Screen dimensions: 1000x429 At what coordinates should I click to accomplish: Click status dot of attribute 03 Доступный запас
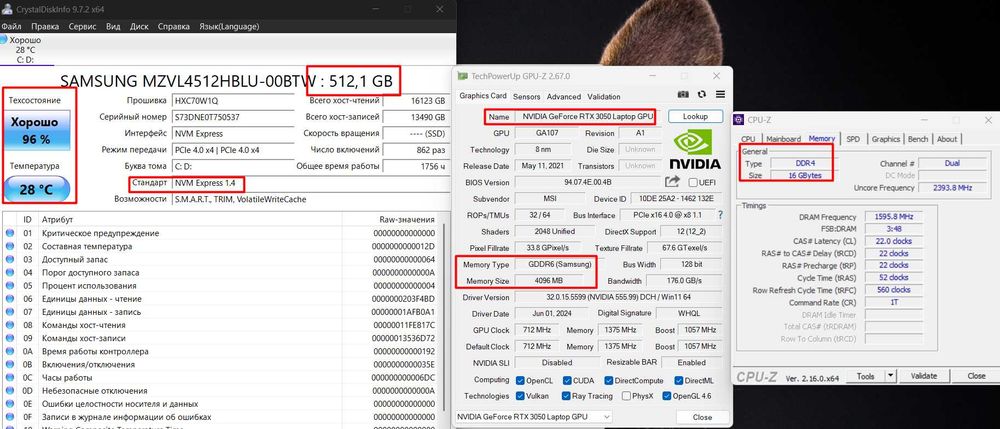point(10,259)
